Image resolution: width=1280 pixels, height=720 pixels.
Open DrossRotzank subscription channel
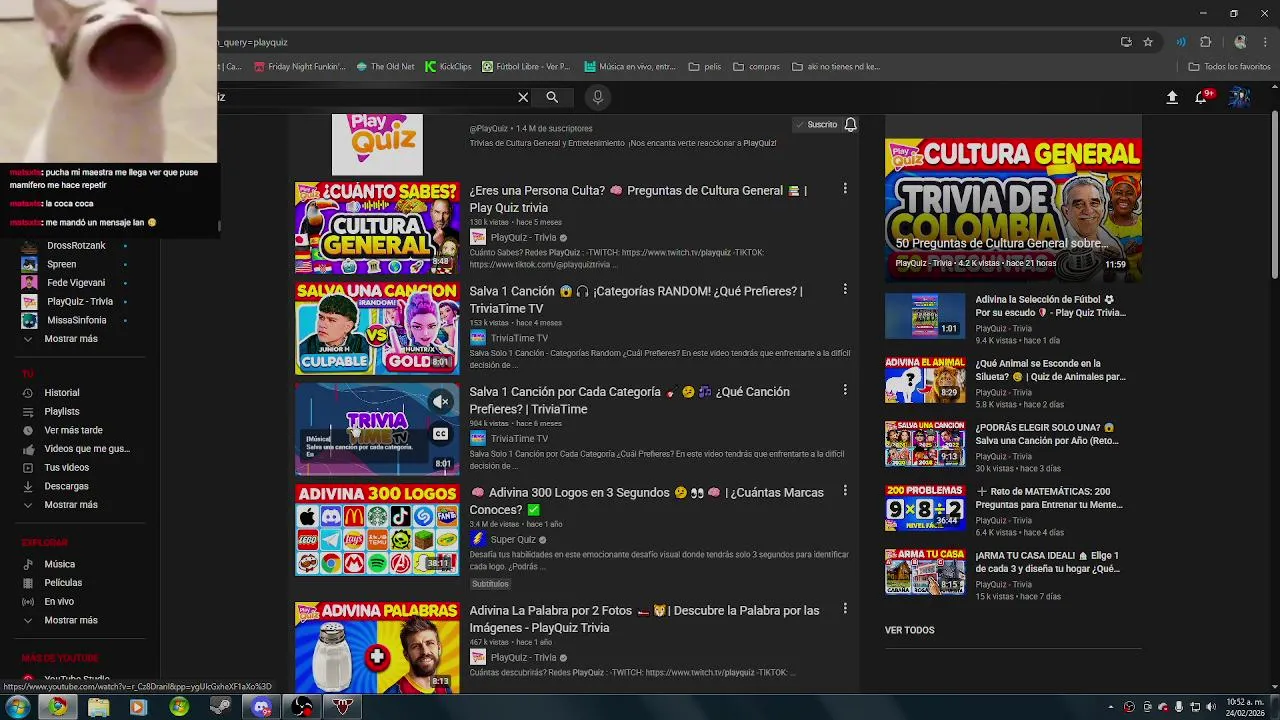tap(76, 246)
